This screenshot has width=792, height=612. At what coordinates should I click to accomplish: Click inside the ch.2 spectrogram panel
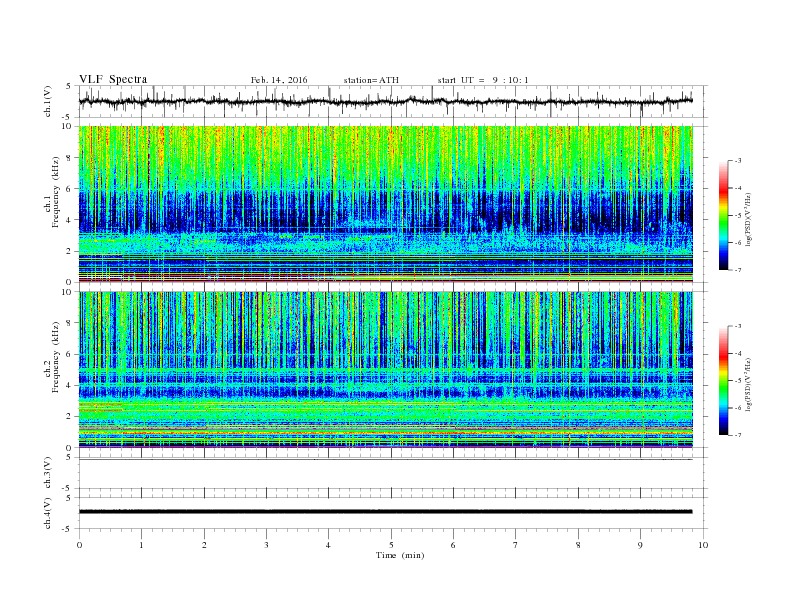pyautogui.click(x=386, y=369)
